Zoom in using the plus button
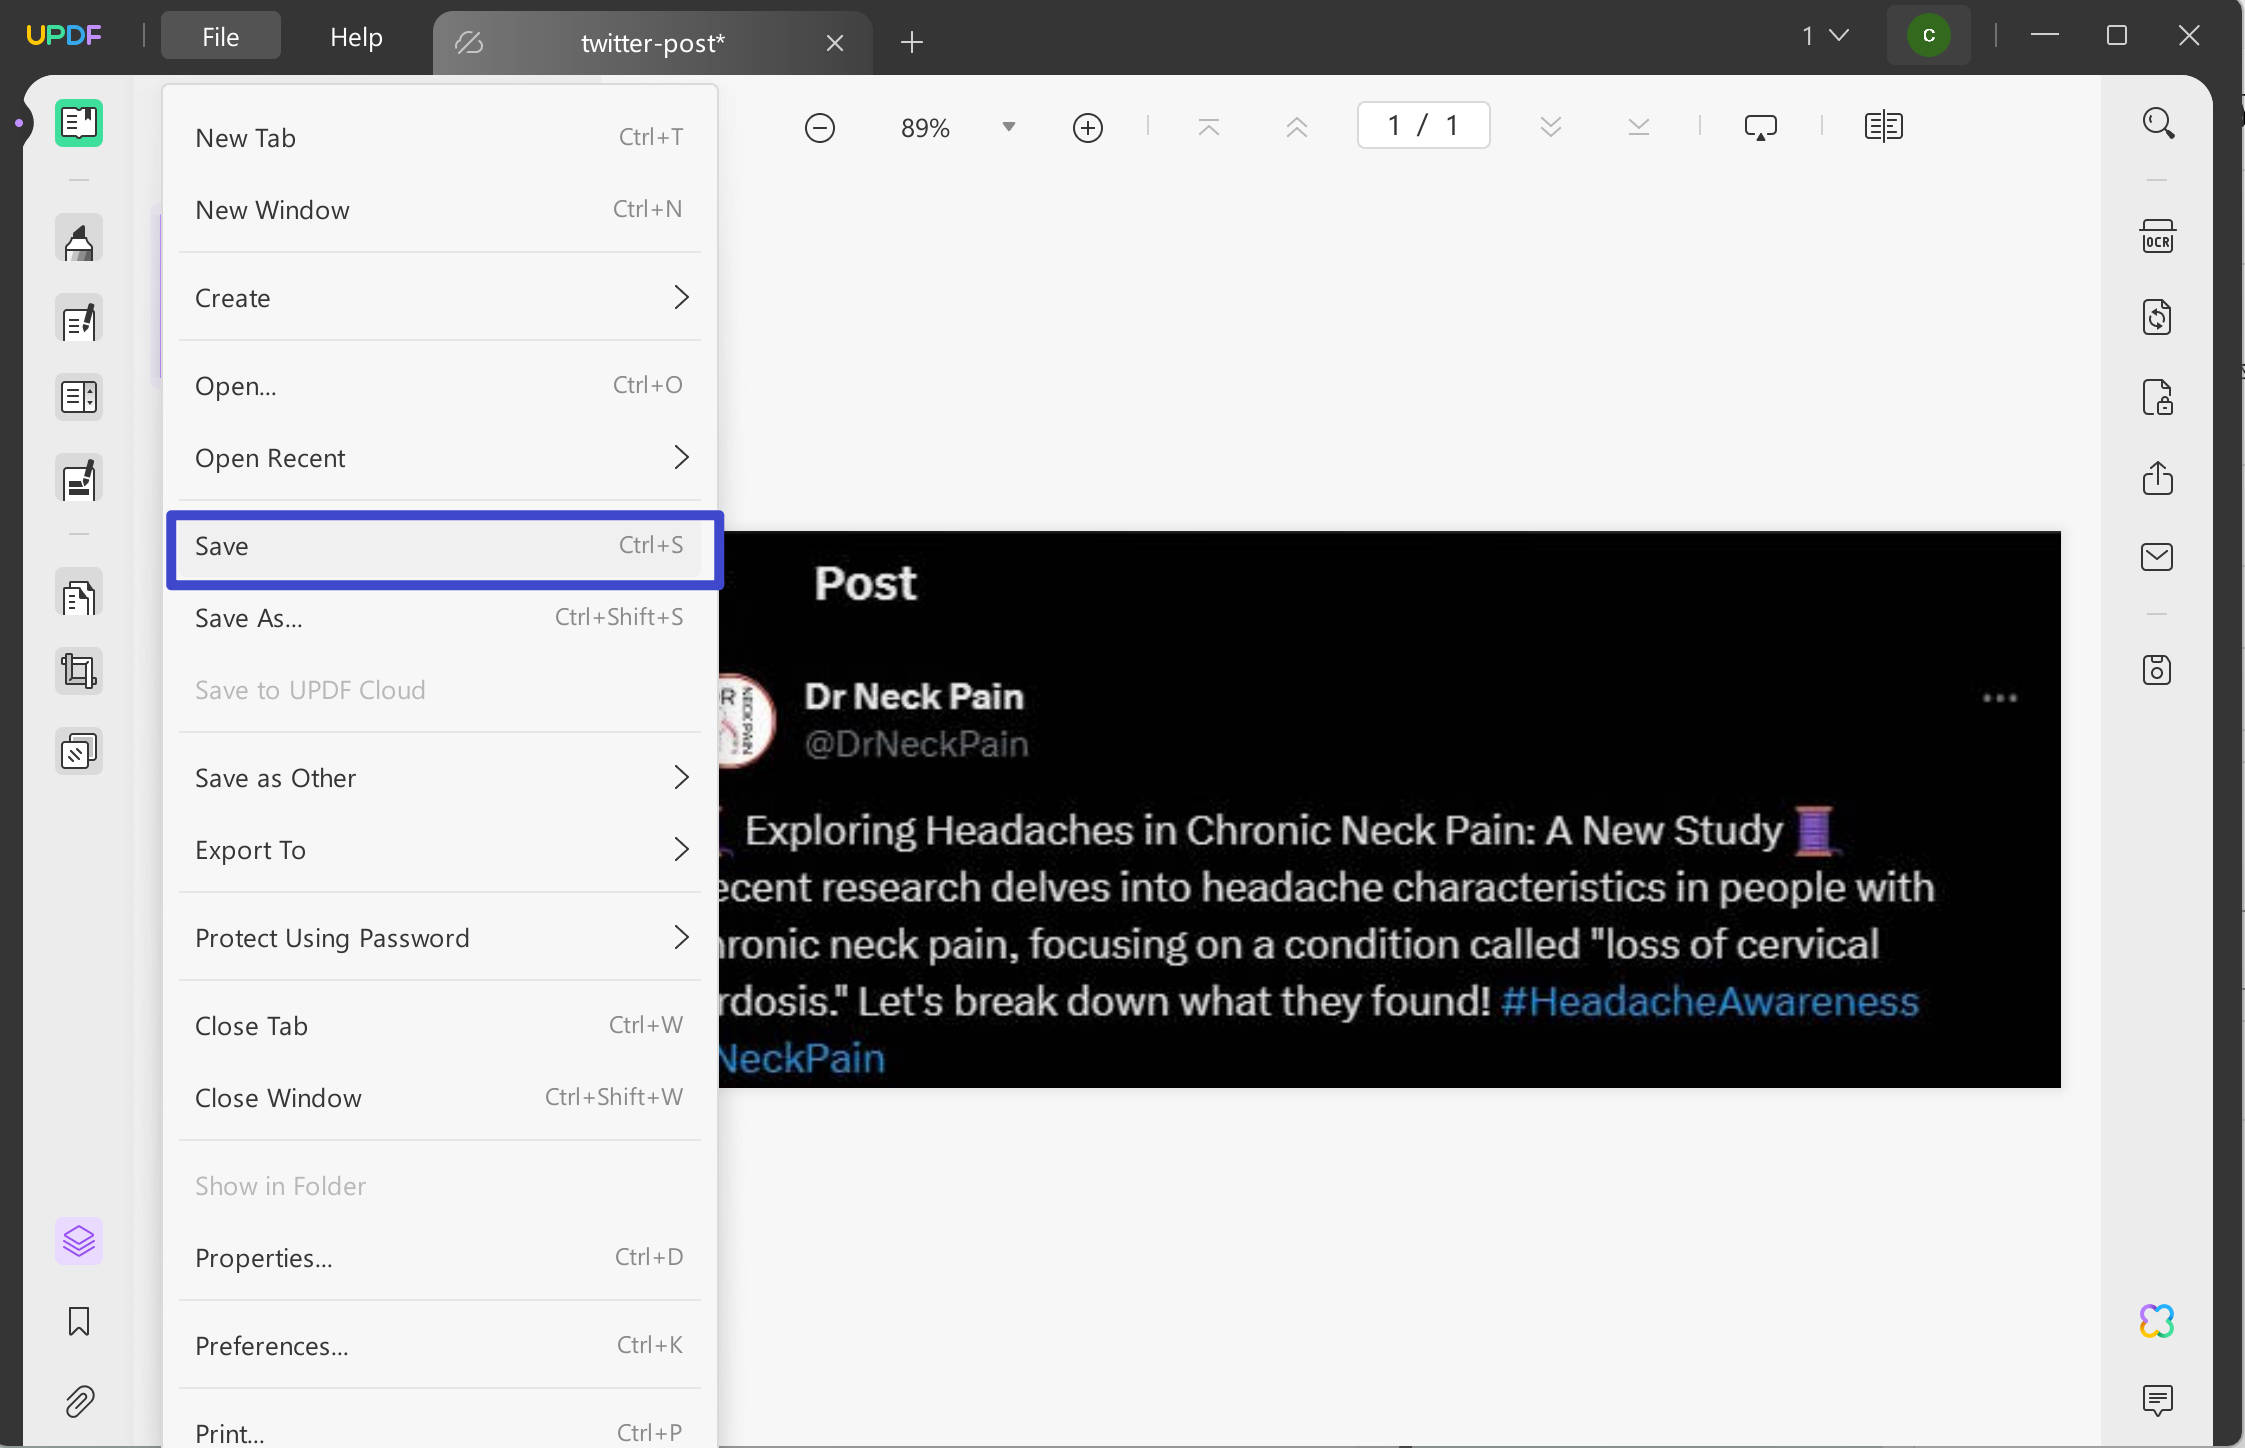The width and height of the screenshot is (2245, 1448). pos(1087,127)
